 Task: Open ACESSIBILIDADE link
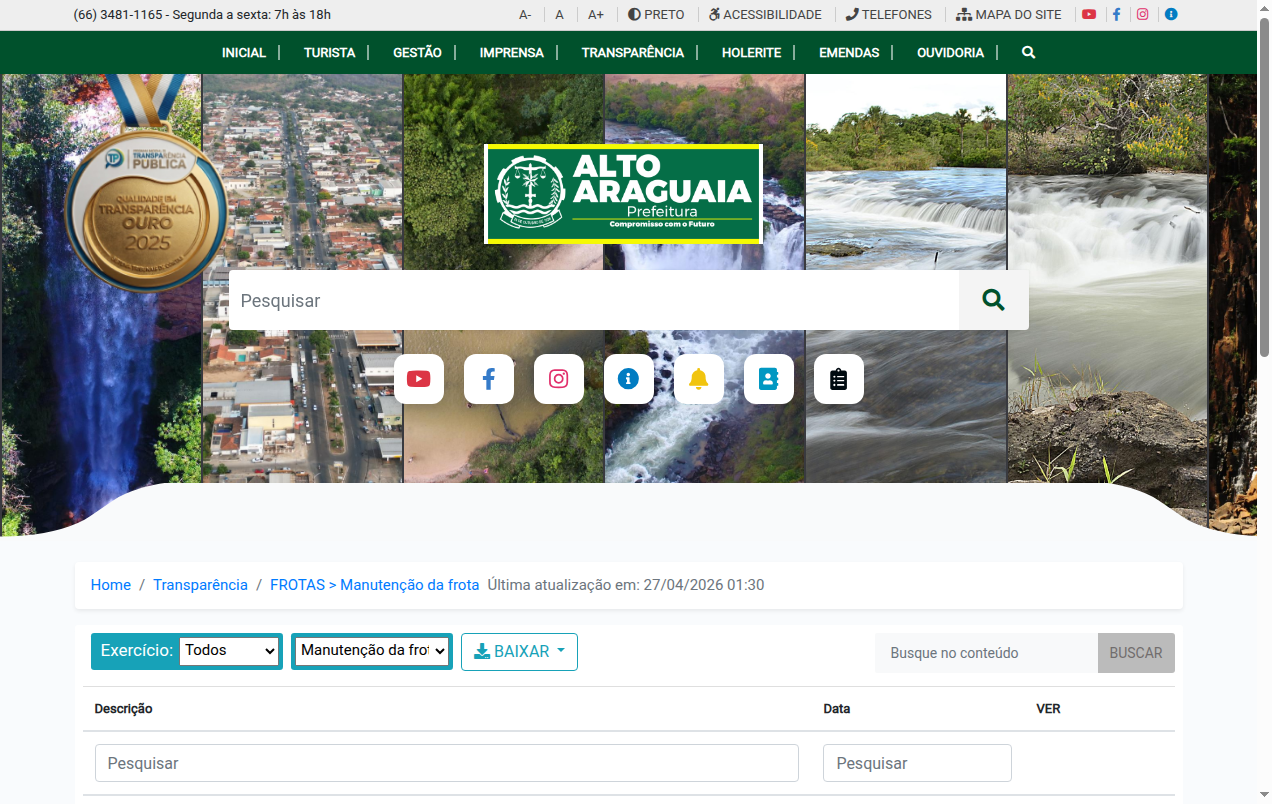click(765, 15)
